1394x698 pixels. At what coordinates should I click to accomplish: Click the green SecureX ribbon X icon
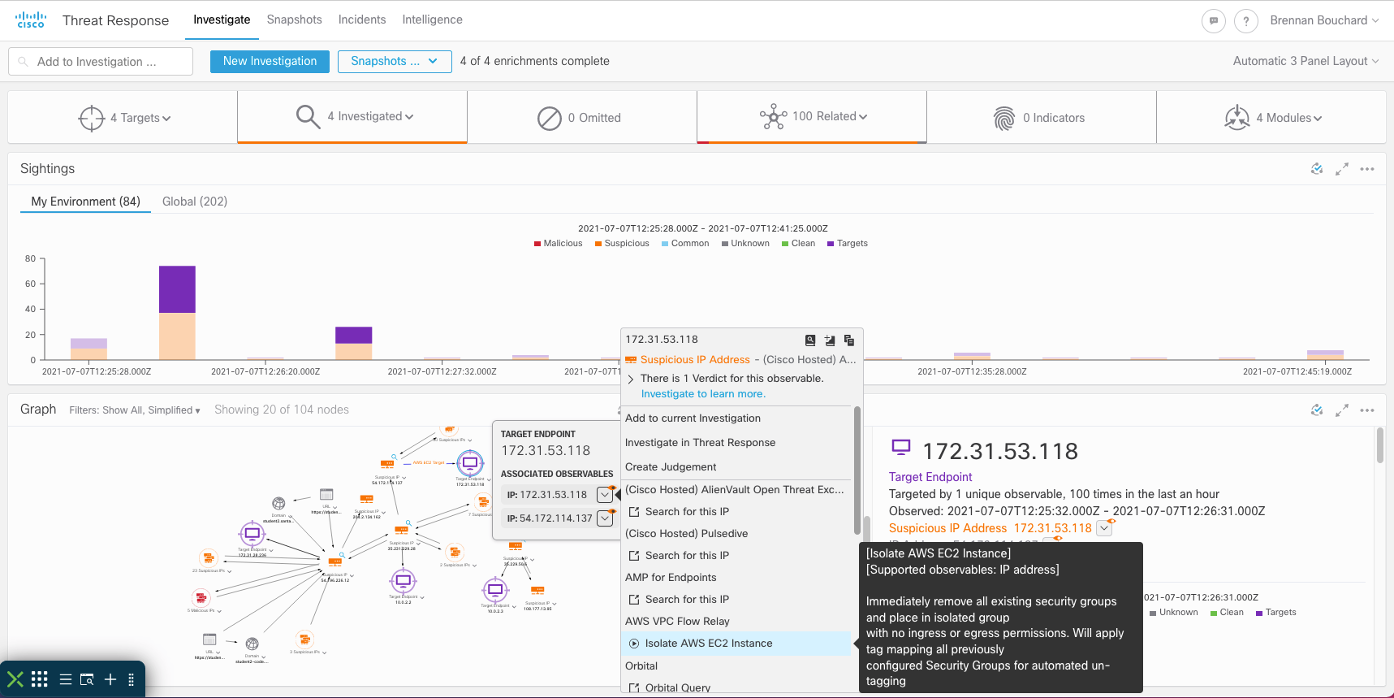[x=15, y=679]
